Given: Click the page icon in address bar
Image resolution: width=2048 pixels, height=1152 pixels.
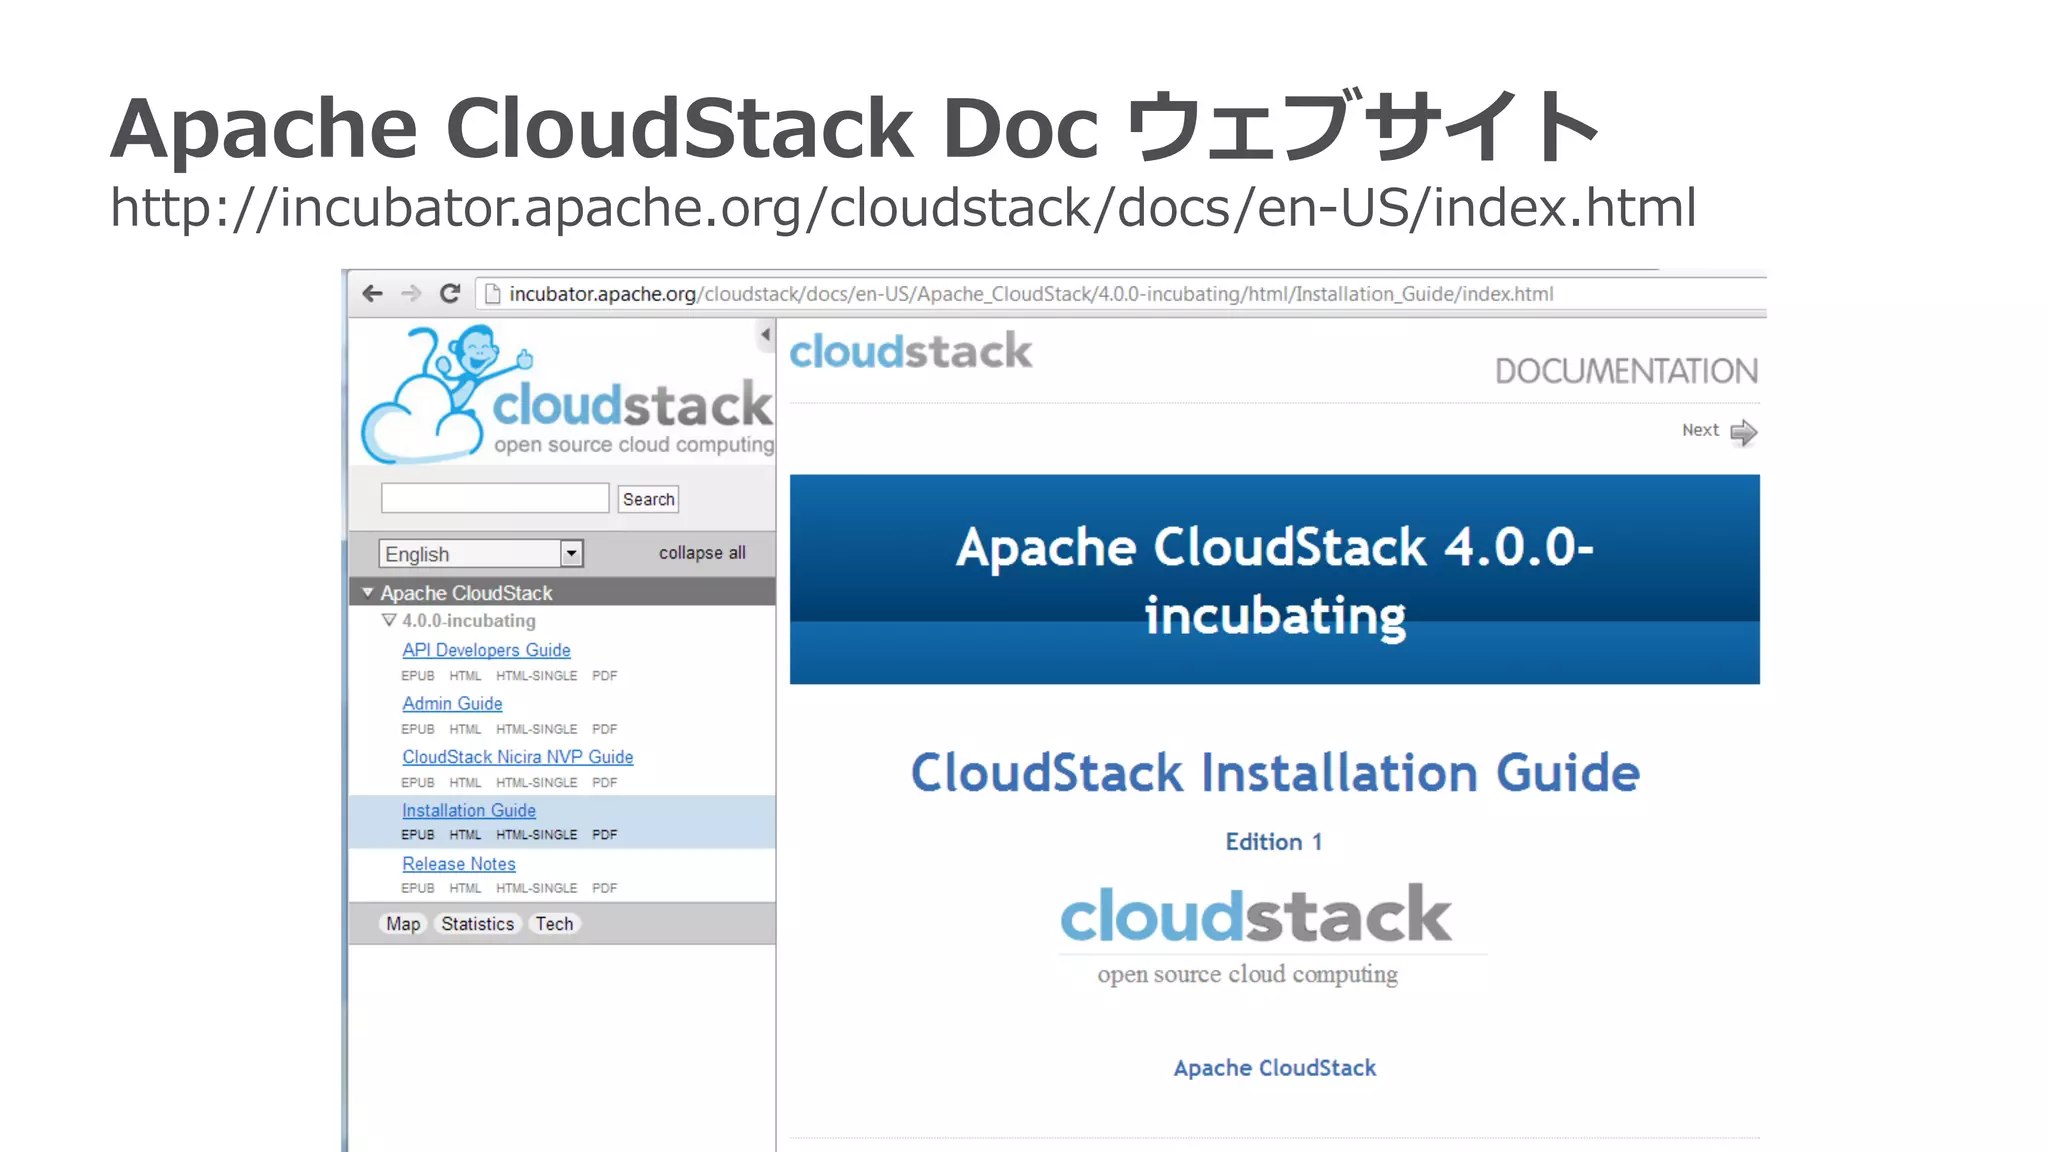Looking at the screenshot, I should coord(491,294).
